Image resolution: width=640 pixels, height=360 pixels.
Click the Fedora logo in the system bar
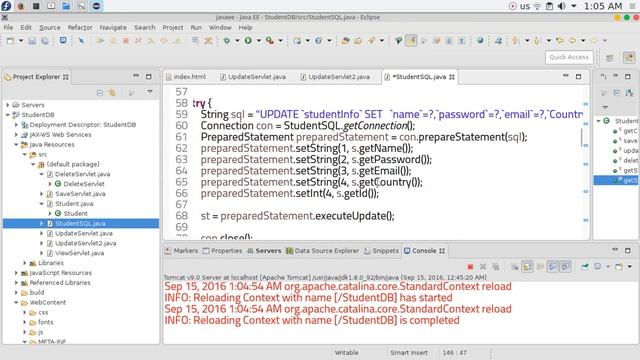tap(6, 6)
